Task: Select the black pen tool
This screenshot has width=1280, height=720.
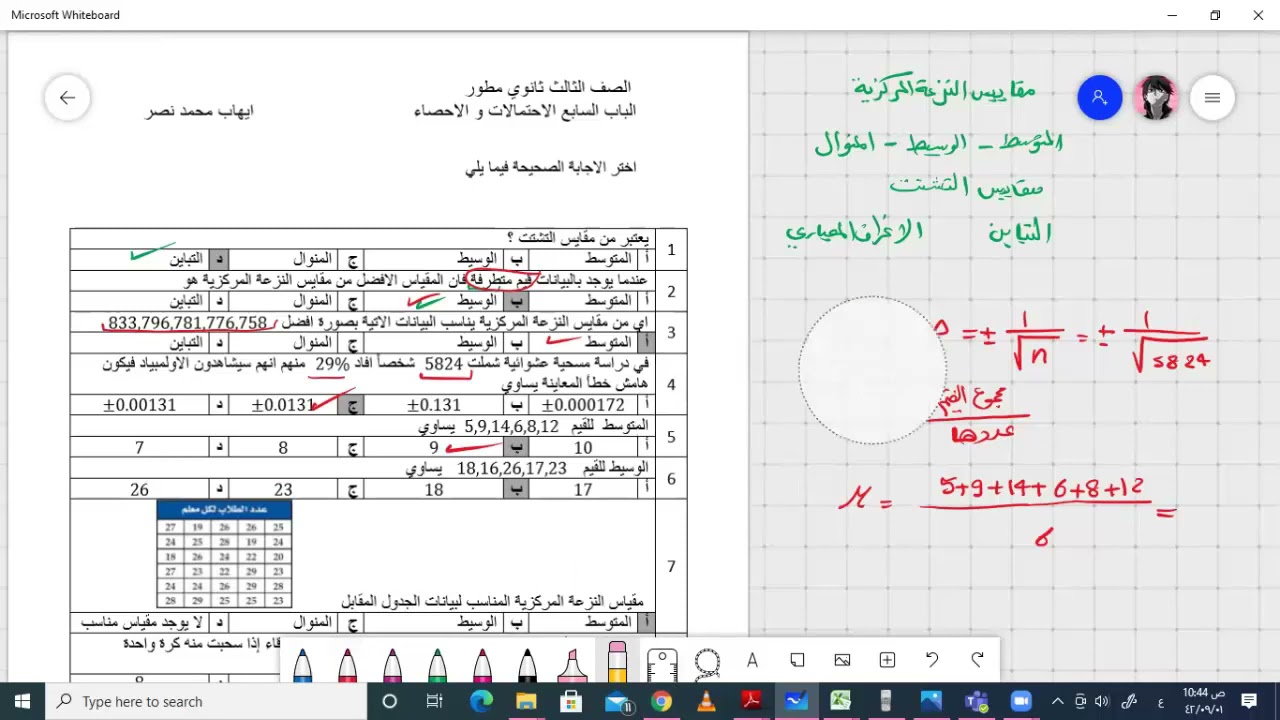Action: pos(527,664)
